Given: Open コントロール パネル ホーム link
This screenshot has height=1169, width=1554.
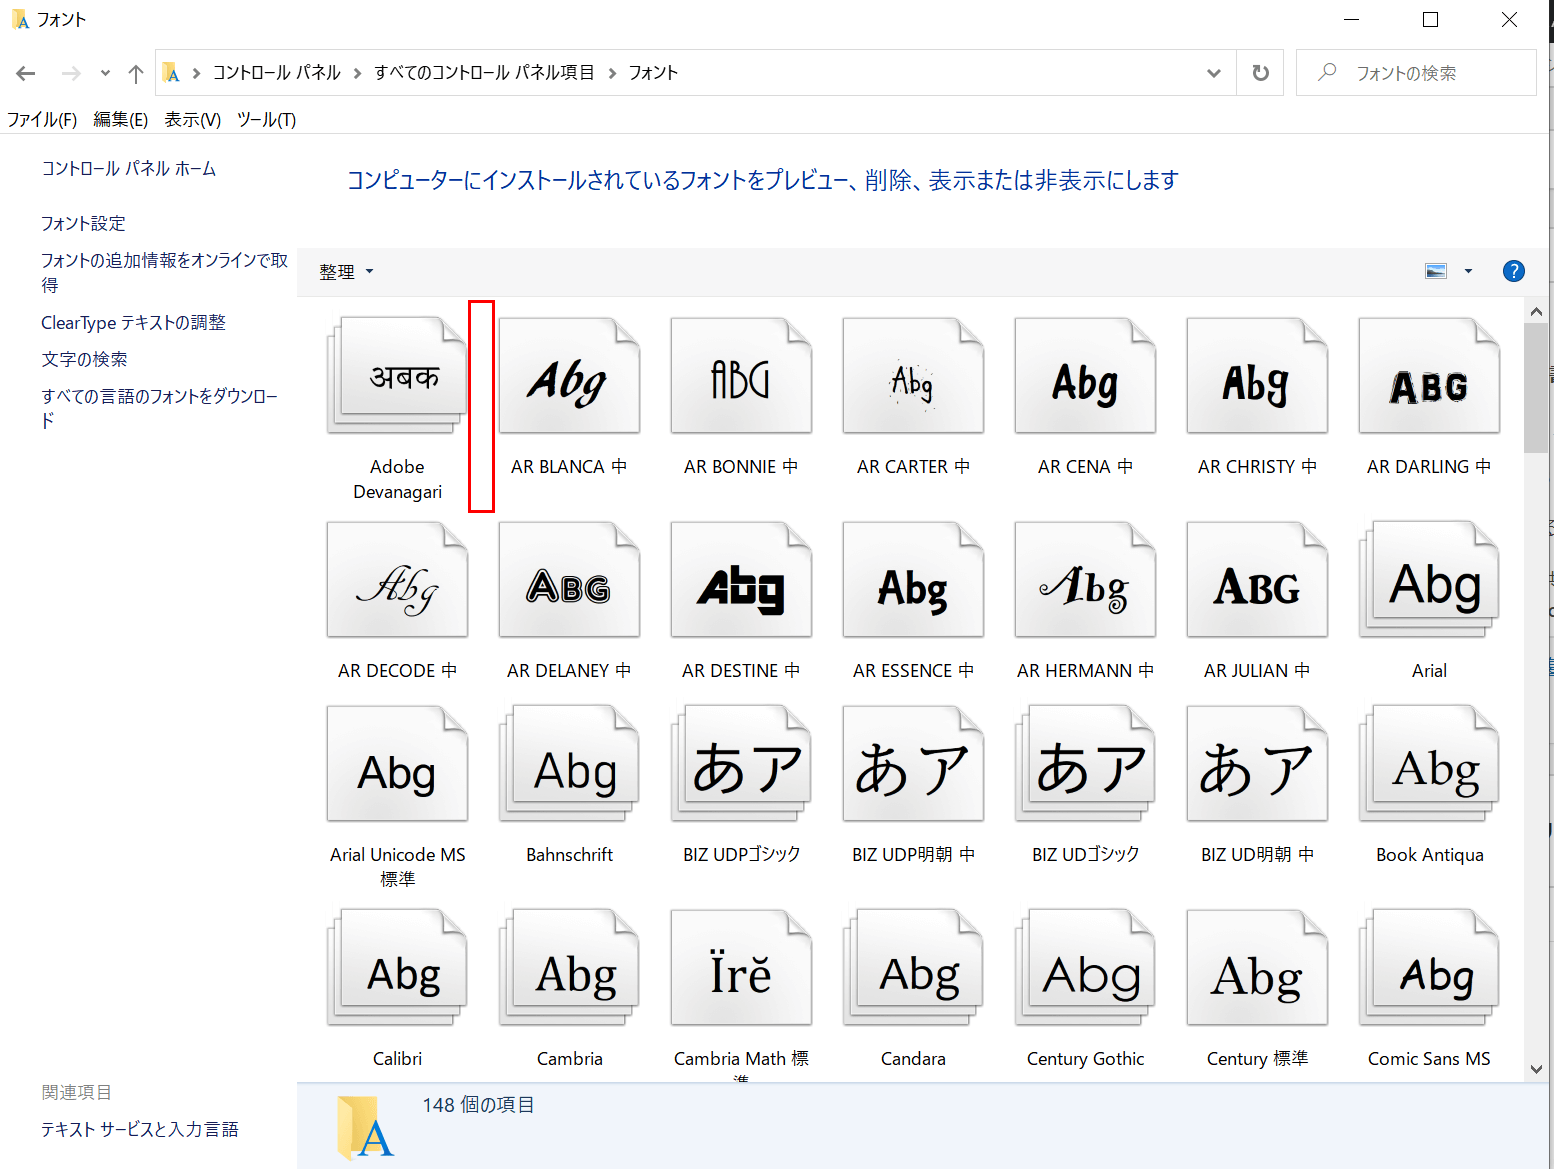Looking at the screenshot, I should [x=129, y=169].
